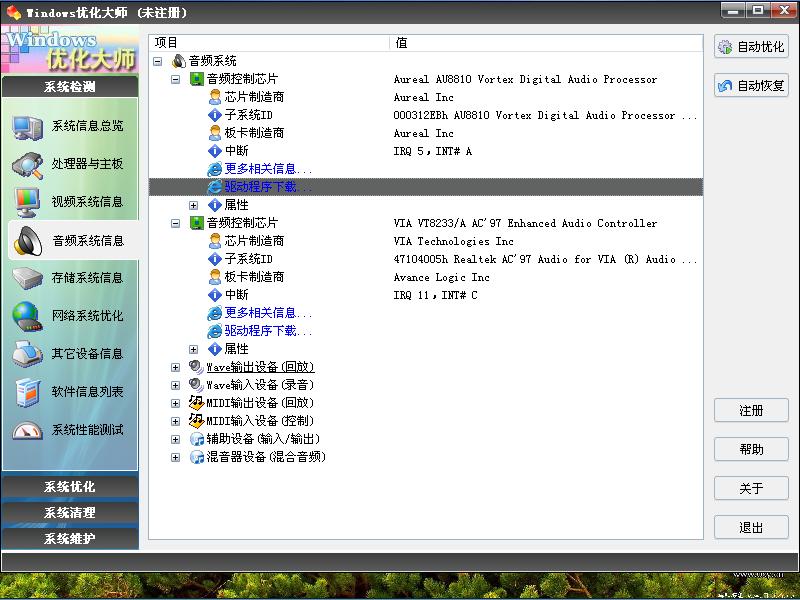Screen dimensions: 800x600
Task: Open 帮助 button
Action: (x=752, y=449)
